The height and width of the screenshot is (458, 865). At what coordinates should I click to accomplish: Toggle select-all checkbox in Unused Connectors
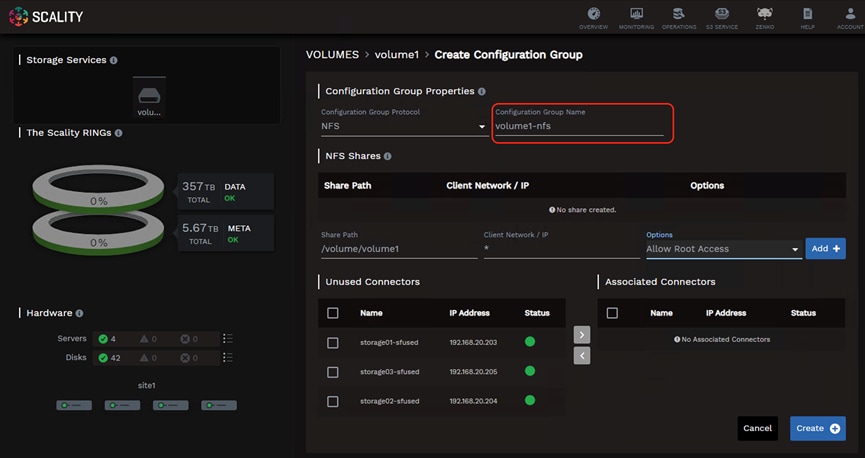click(x=333, y=313)
